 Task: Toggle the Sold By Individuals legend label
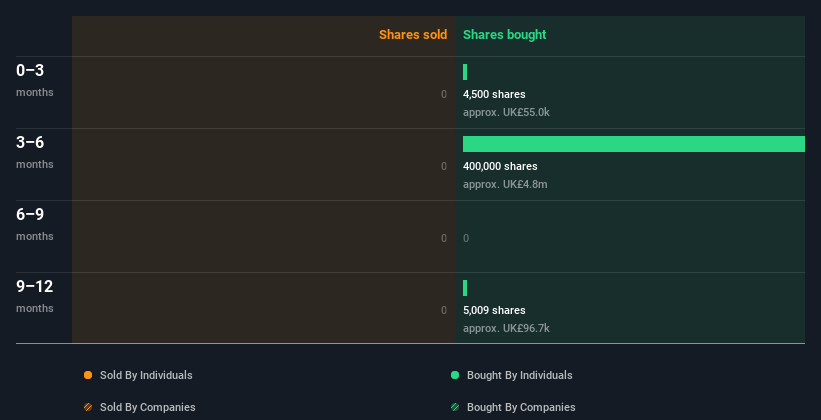(146, 375)
